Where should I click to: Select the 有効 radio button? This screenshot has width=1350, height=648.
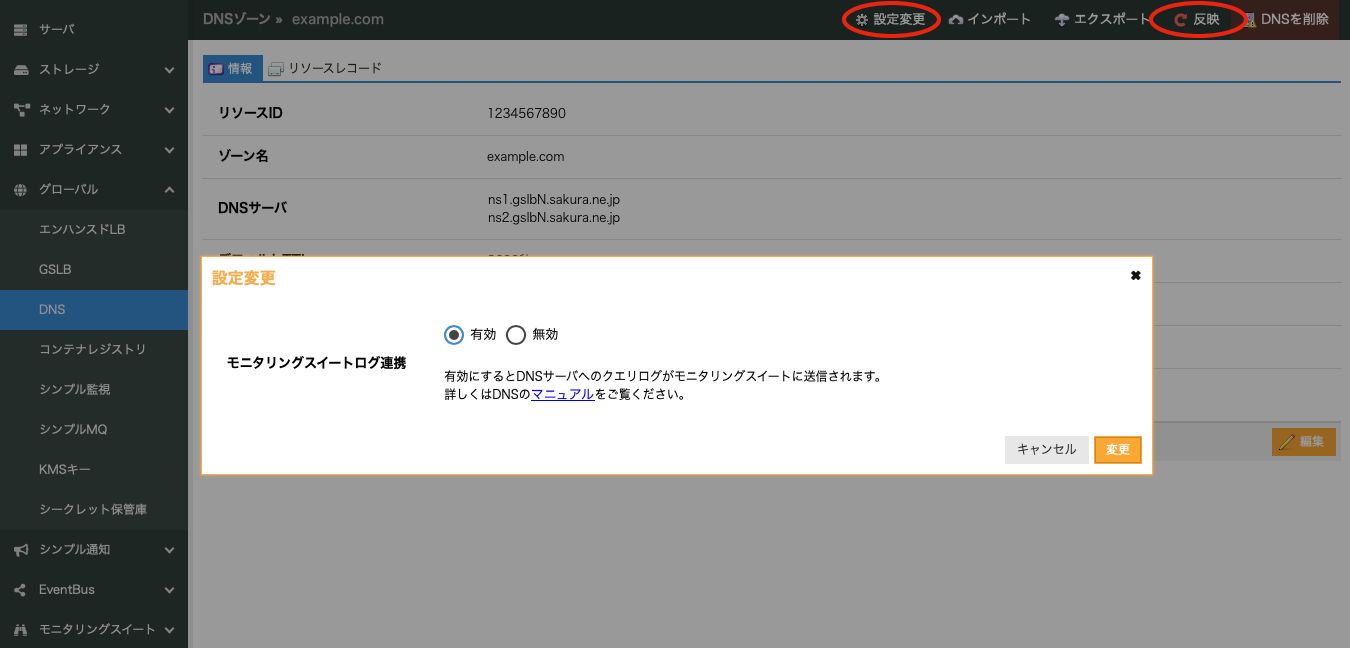tap(454, 335)
